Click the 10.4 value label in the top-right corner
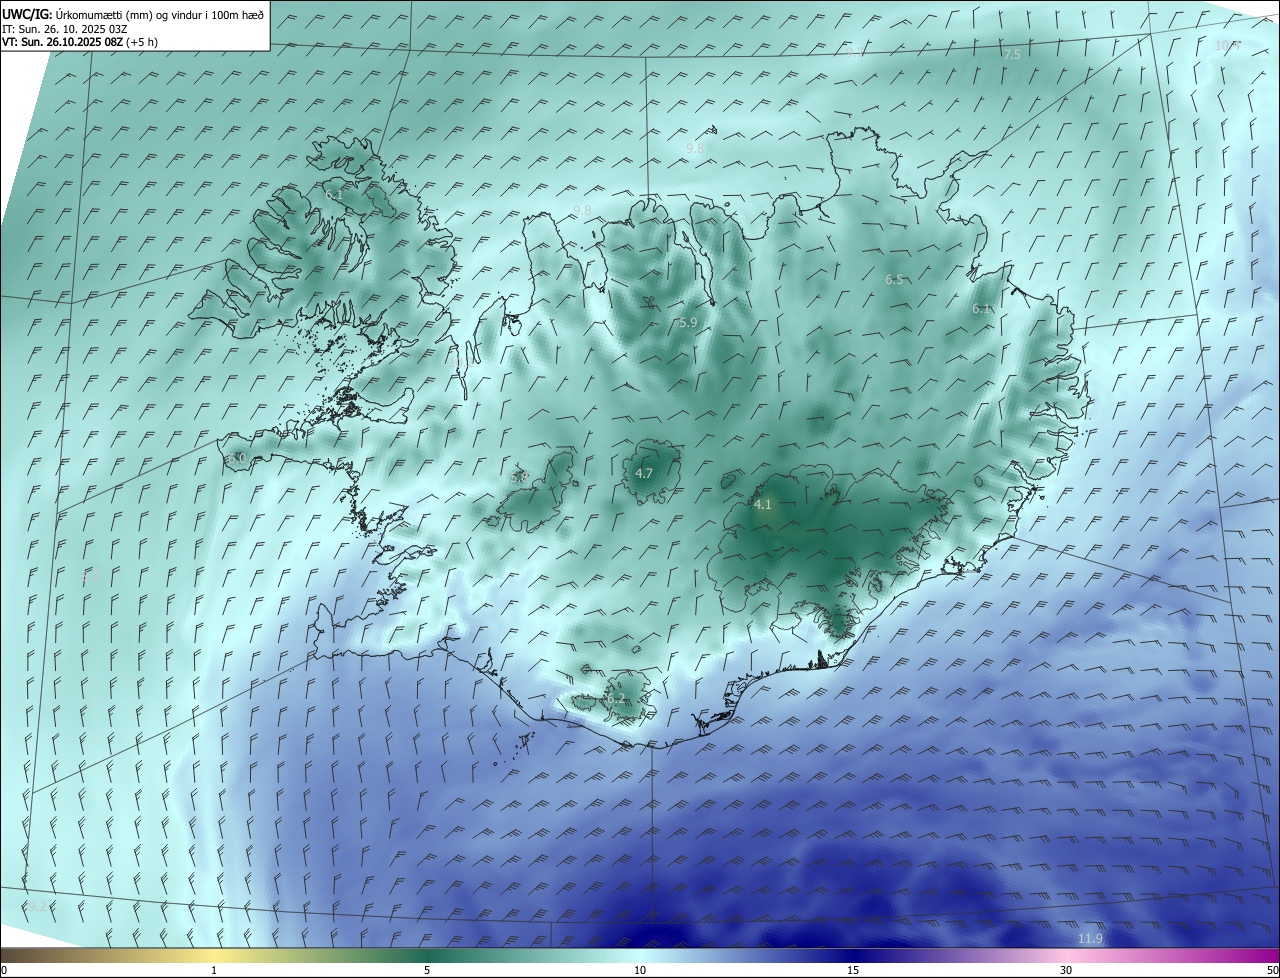Image resolution: width=1280 pixels, height=978 pixels. (1227, 45)
